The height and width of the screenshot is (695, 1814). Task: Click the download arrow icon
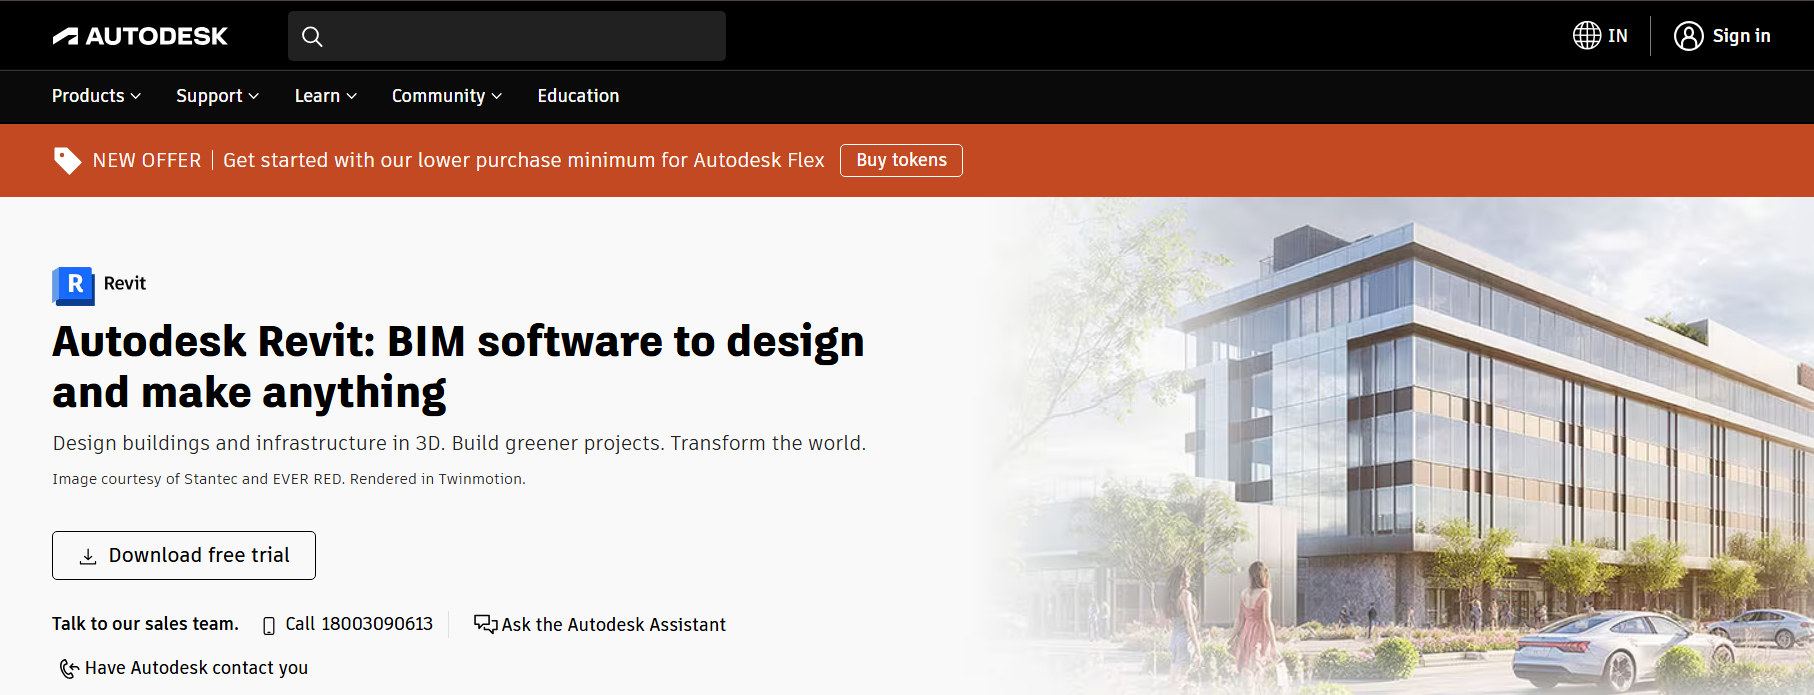point(88,556)
